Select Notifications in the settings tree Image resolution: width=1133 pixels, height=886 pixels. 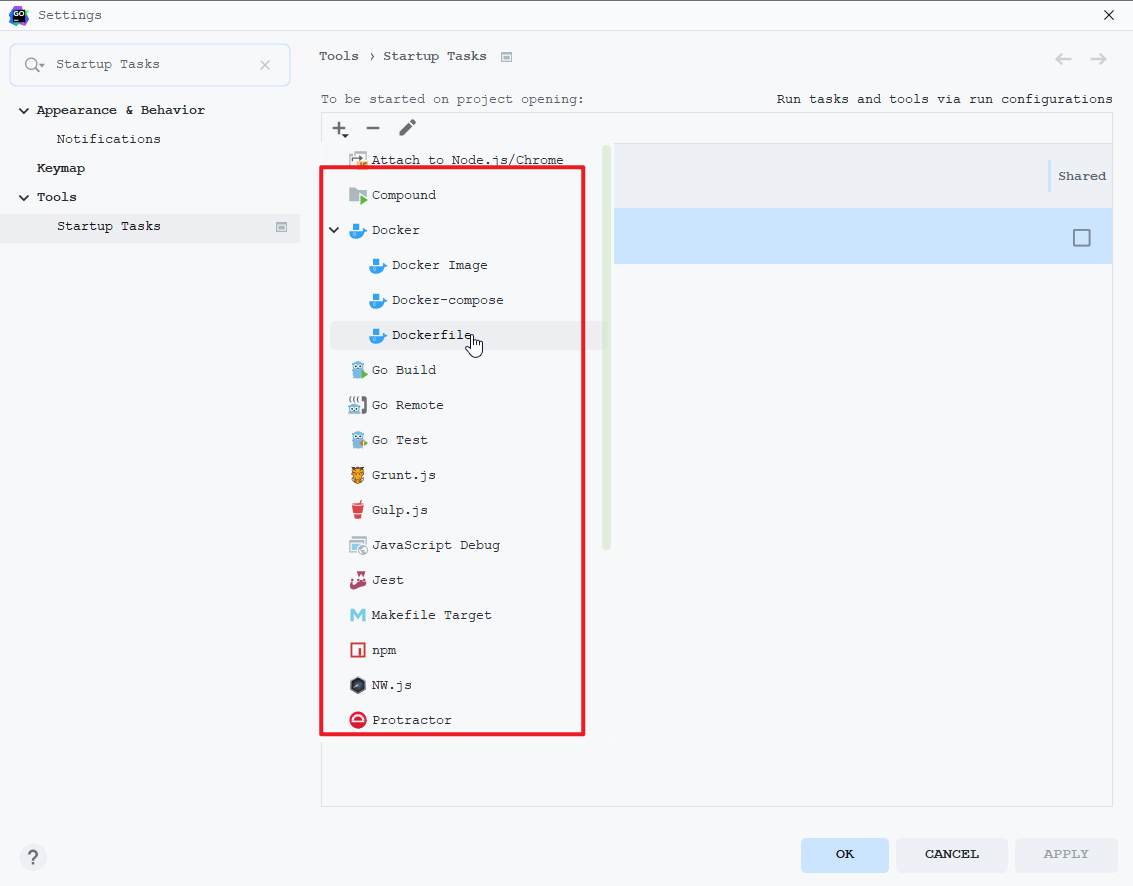click(108, 139)
